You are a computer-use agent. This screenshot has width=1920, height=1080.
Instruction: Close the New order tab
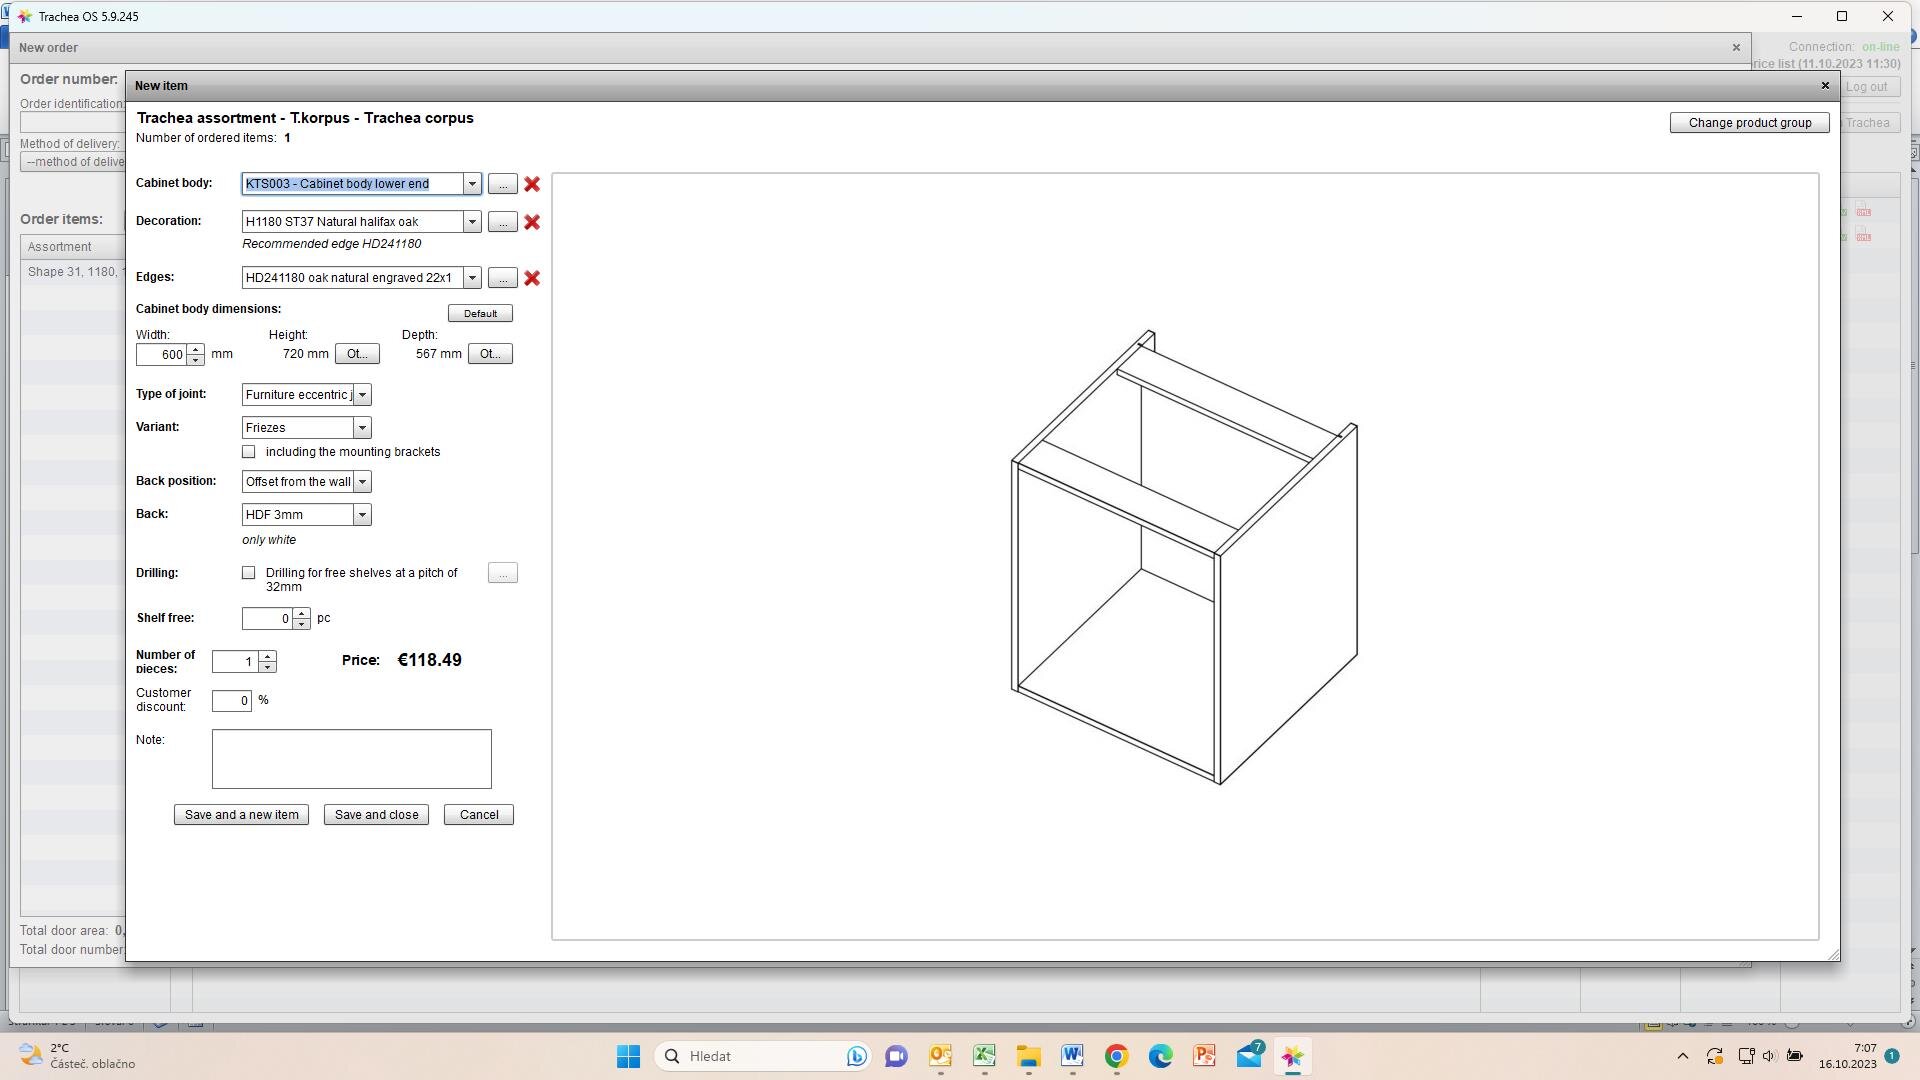pyautogui.click(x=1736, y=48)
